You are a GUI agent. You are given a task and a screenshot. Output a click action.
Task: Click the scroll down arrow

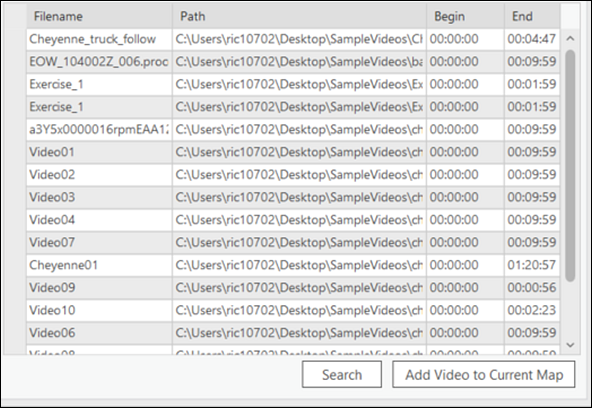click(570, 345)
